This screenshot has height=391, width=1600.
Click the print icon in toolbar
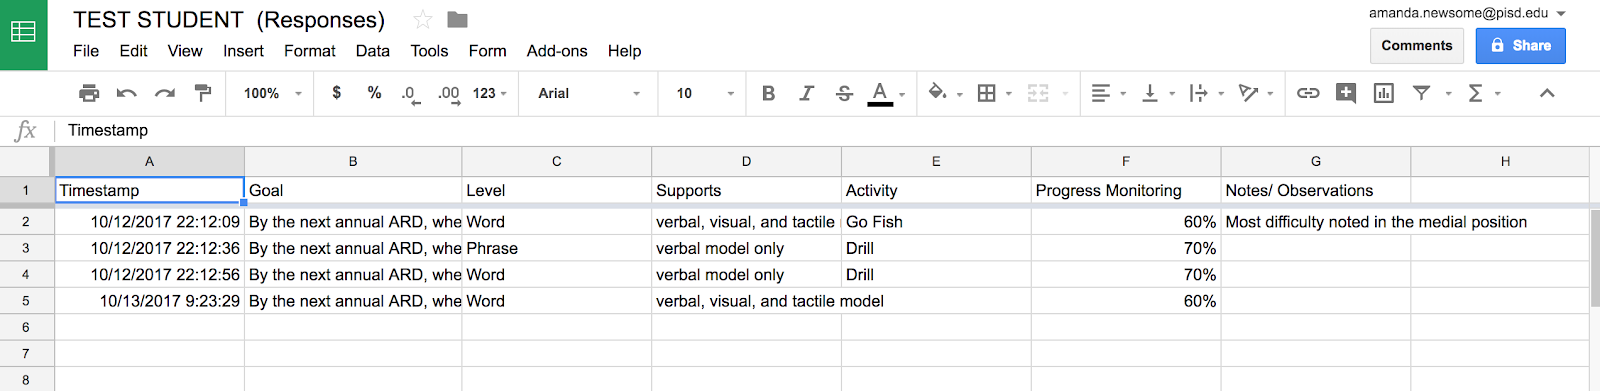[x=89, y=93]
